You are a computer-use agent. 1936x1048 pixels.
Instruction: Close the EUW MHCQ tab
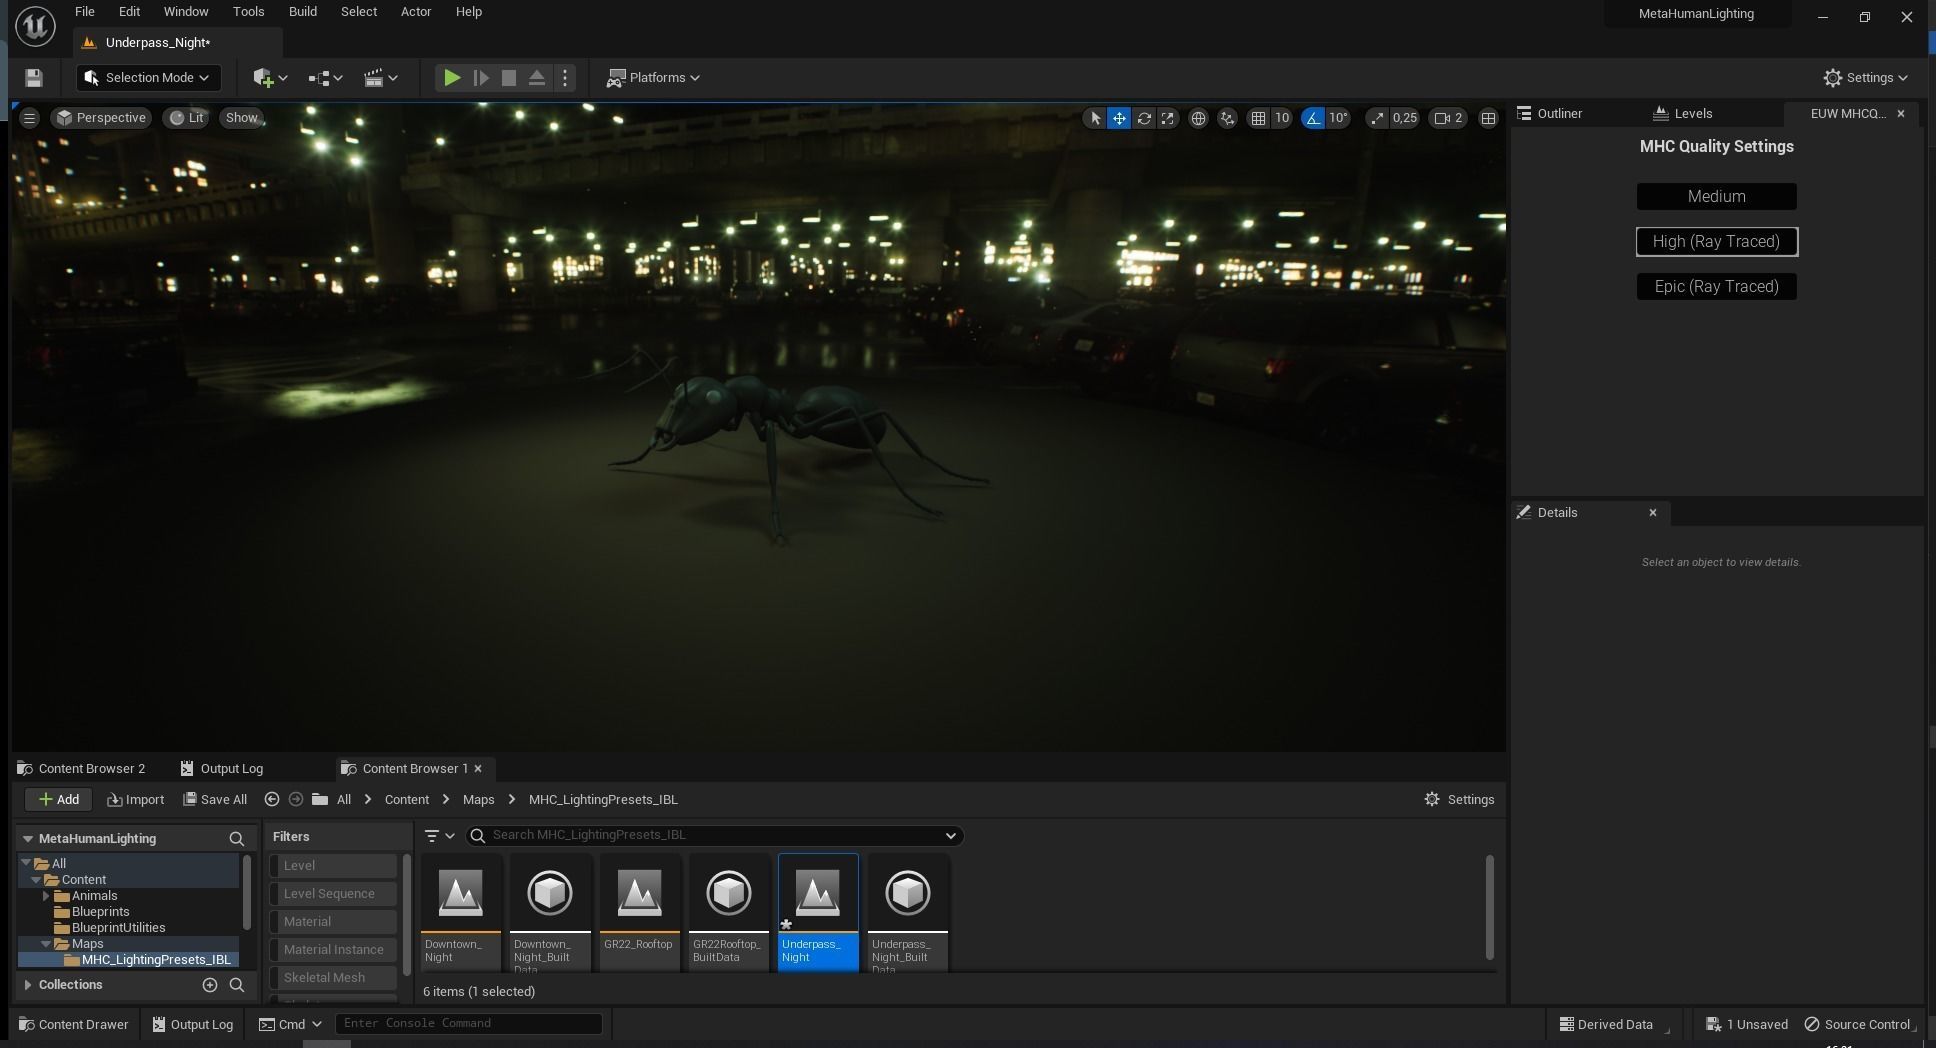1901,114
